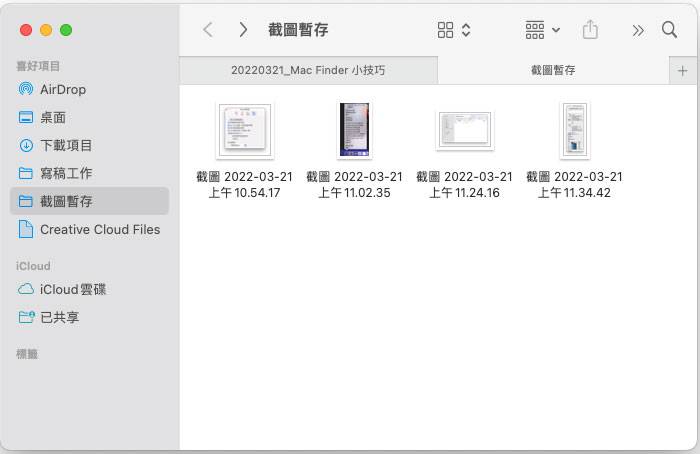This screenshot has width=700, height=454.
Task: Open 下載項目 folder in sidebar
Action: coord(66,145)
